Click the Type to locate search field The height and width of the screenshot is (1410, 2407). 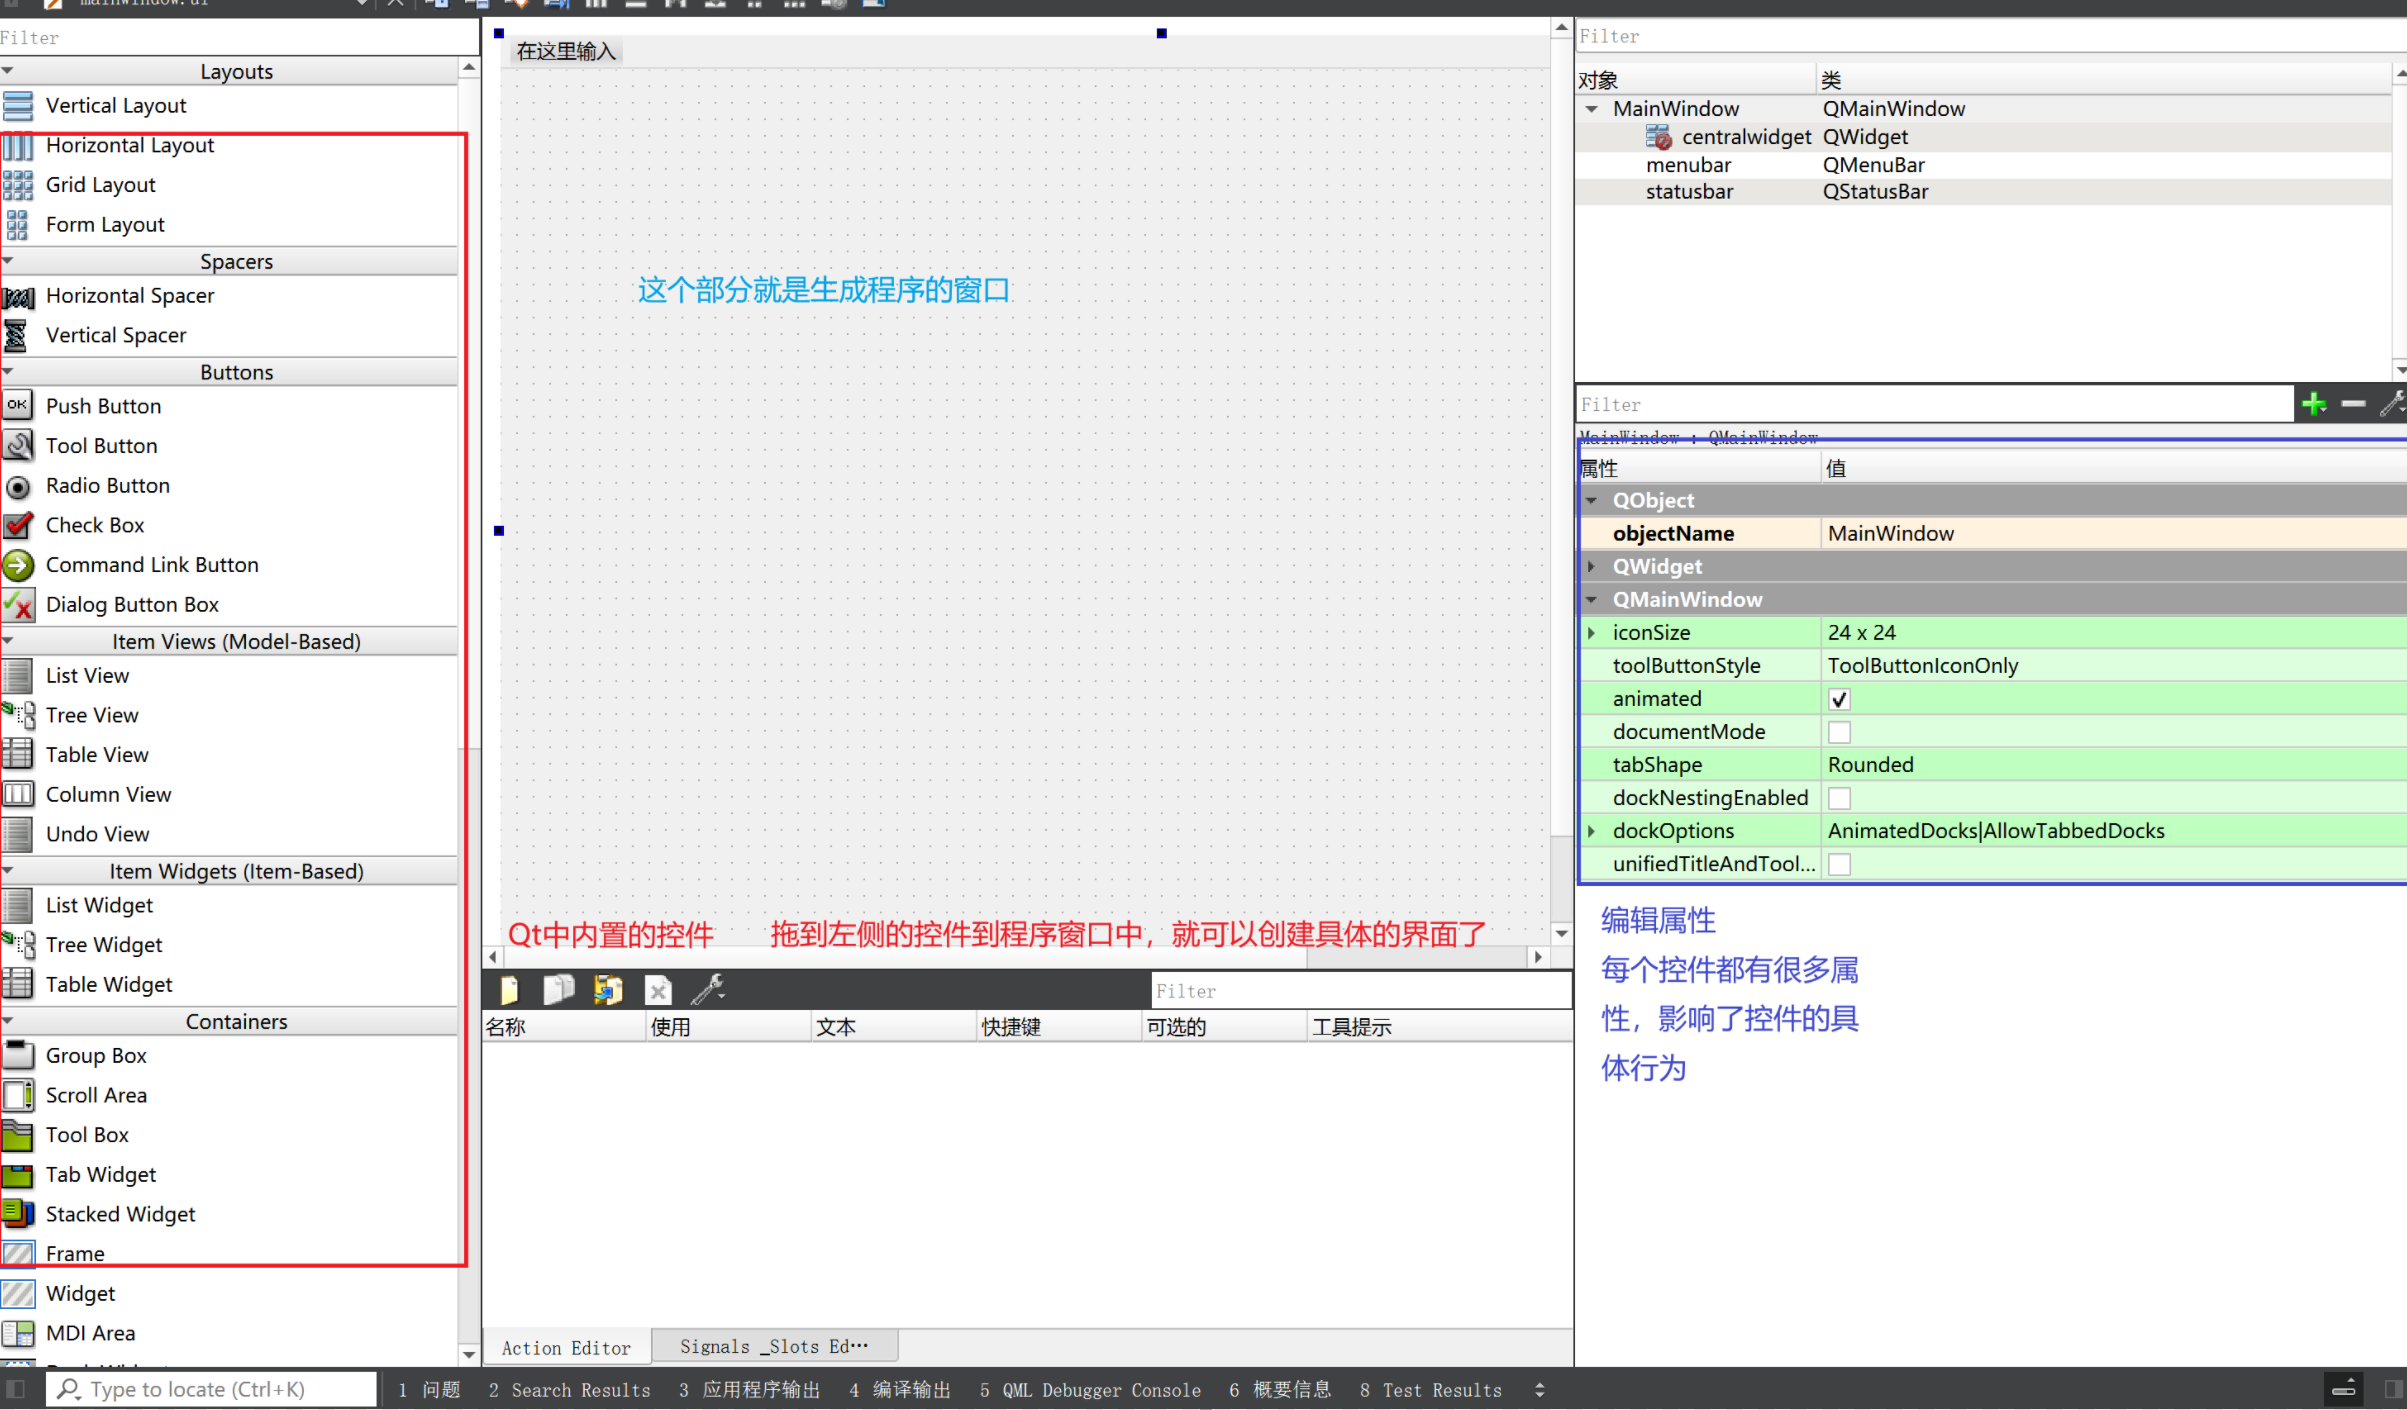(x=212, y=1389)
